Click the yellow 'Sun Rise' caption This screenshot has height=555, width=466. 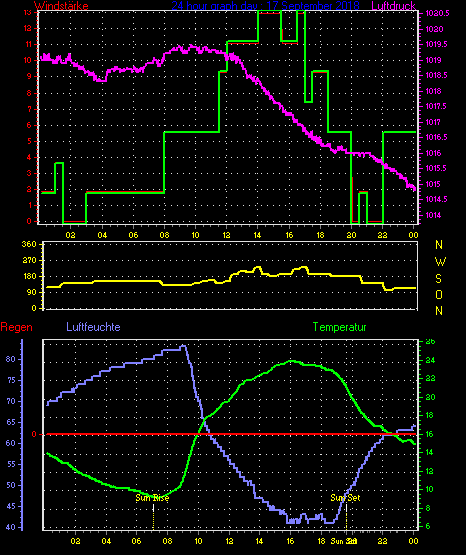click(152, 498)
